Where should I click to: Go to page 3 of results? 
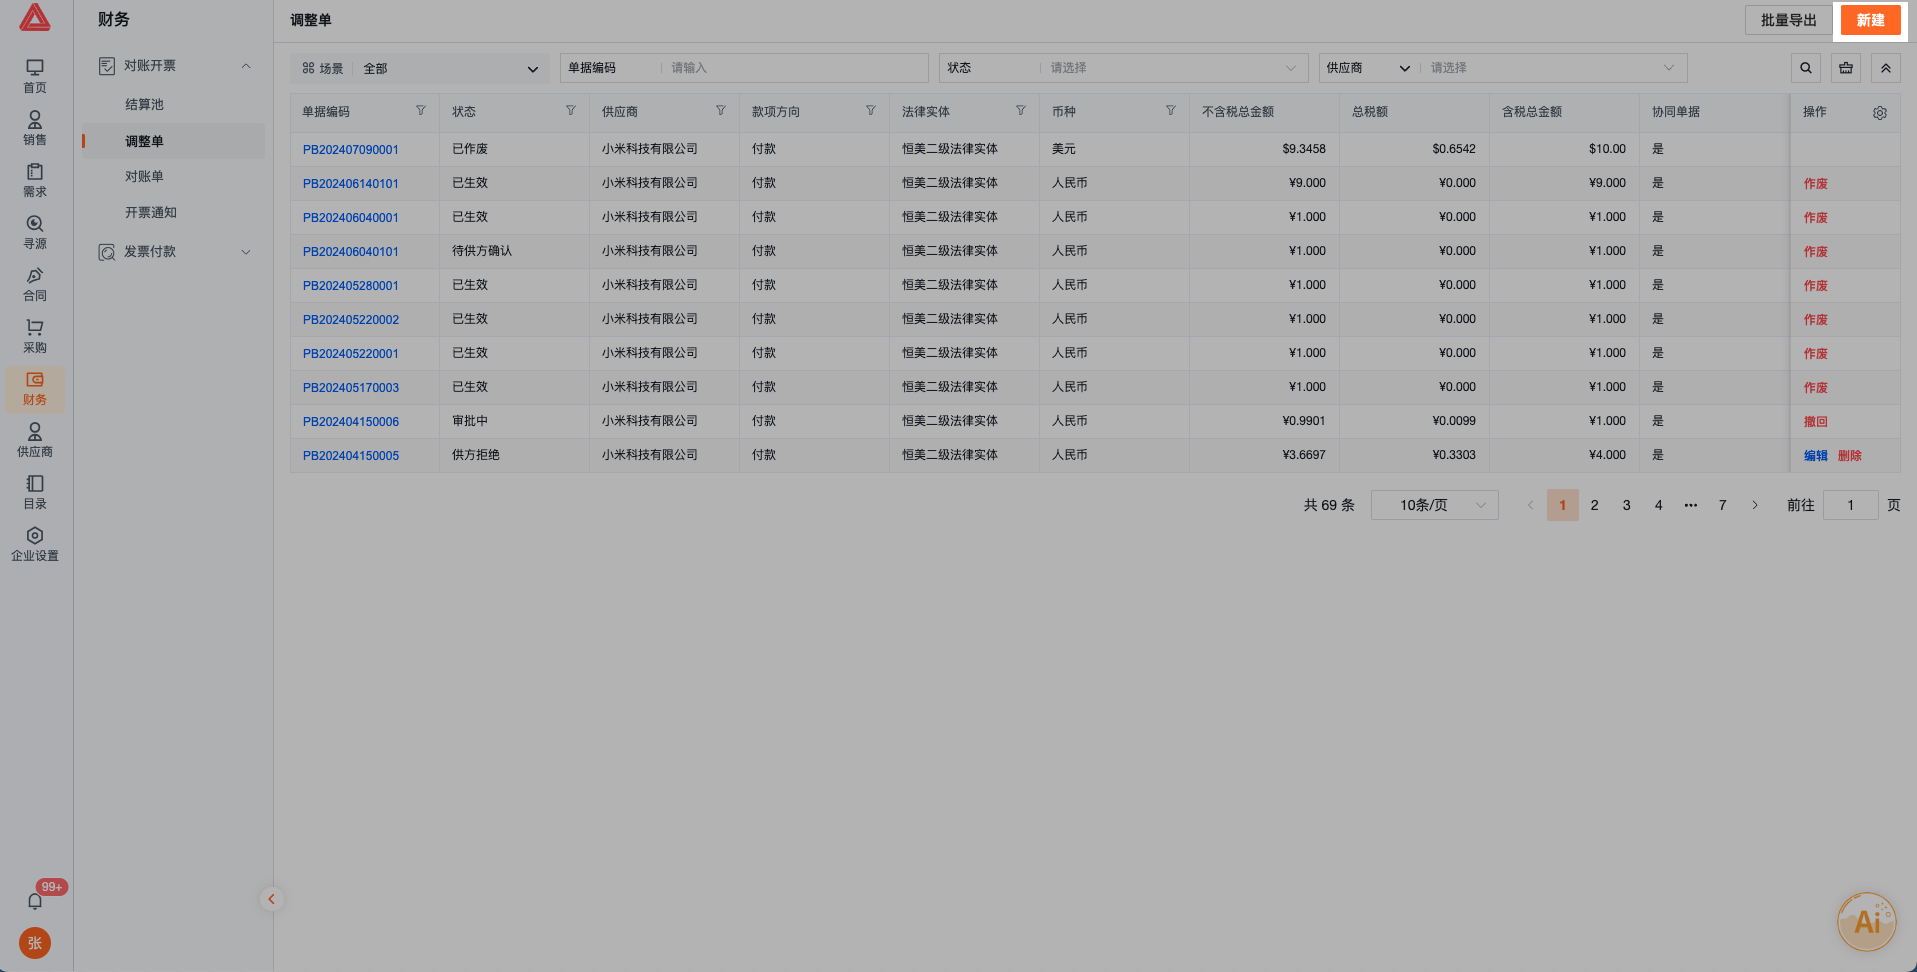(1626, 505)
